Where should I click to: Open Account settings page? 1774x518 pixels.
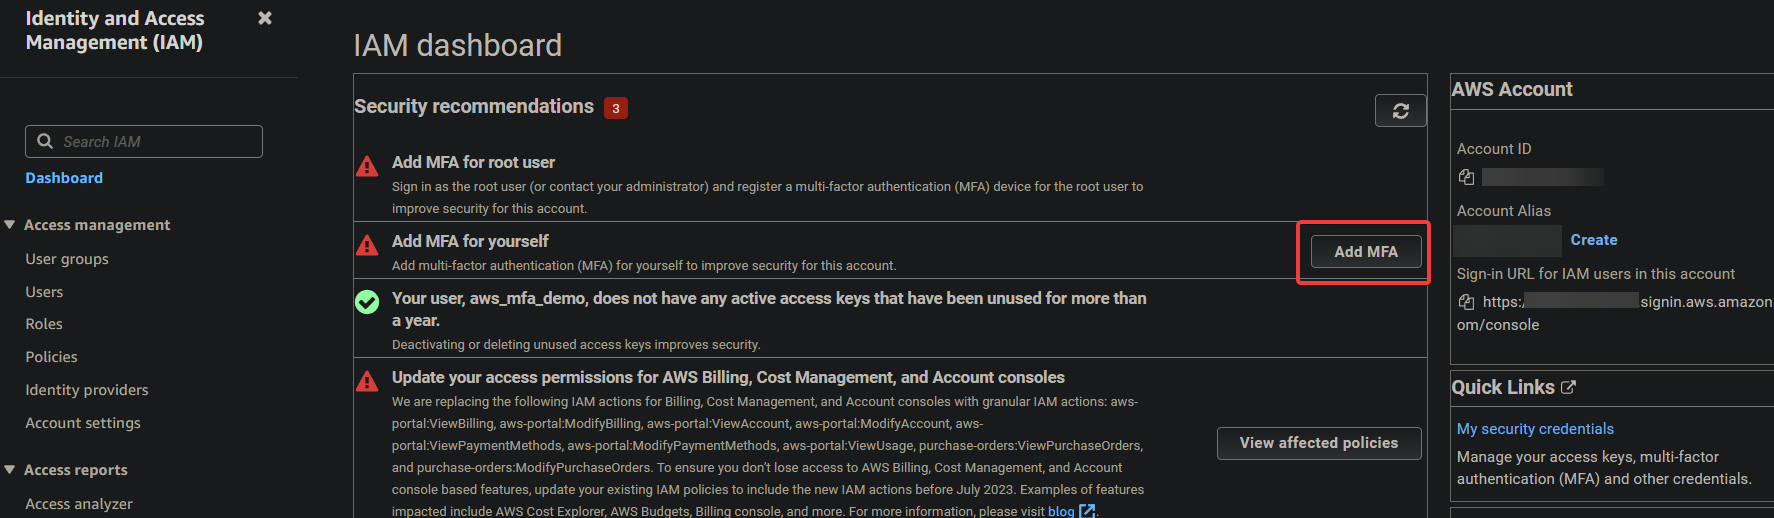(83, 423)
